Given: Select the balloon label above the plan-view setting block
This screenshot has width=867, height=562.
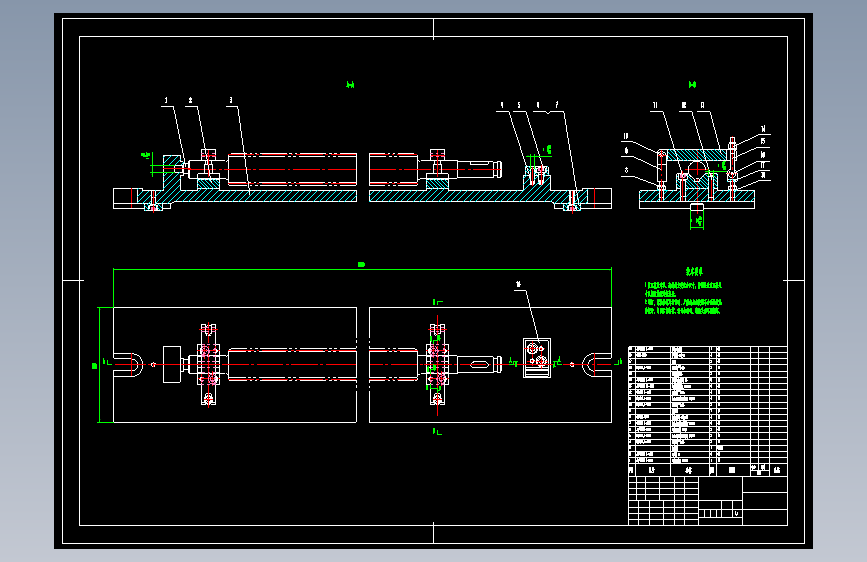Looking at the screenshot, I should pos(518,284).
